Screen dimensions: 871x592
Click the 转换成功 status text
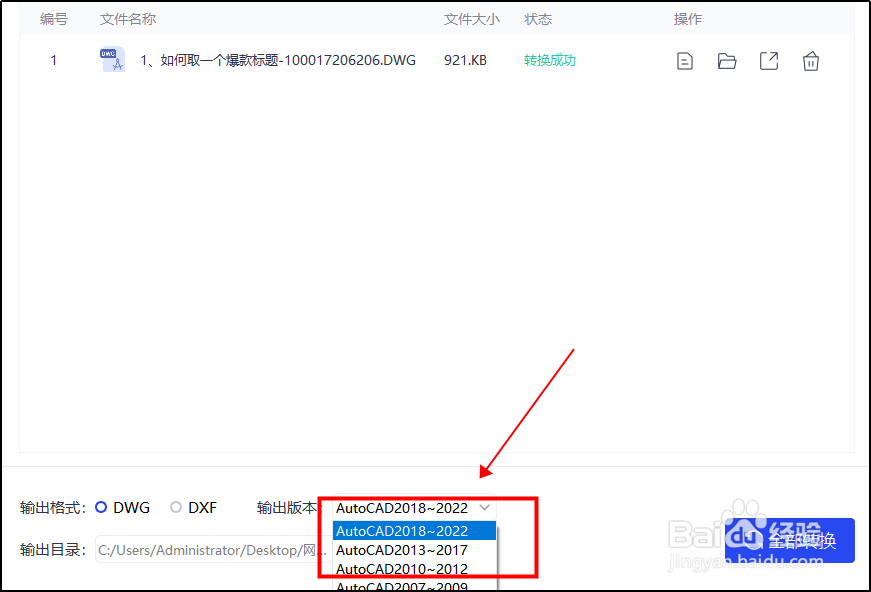[549, 60]
